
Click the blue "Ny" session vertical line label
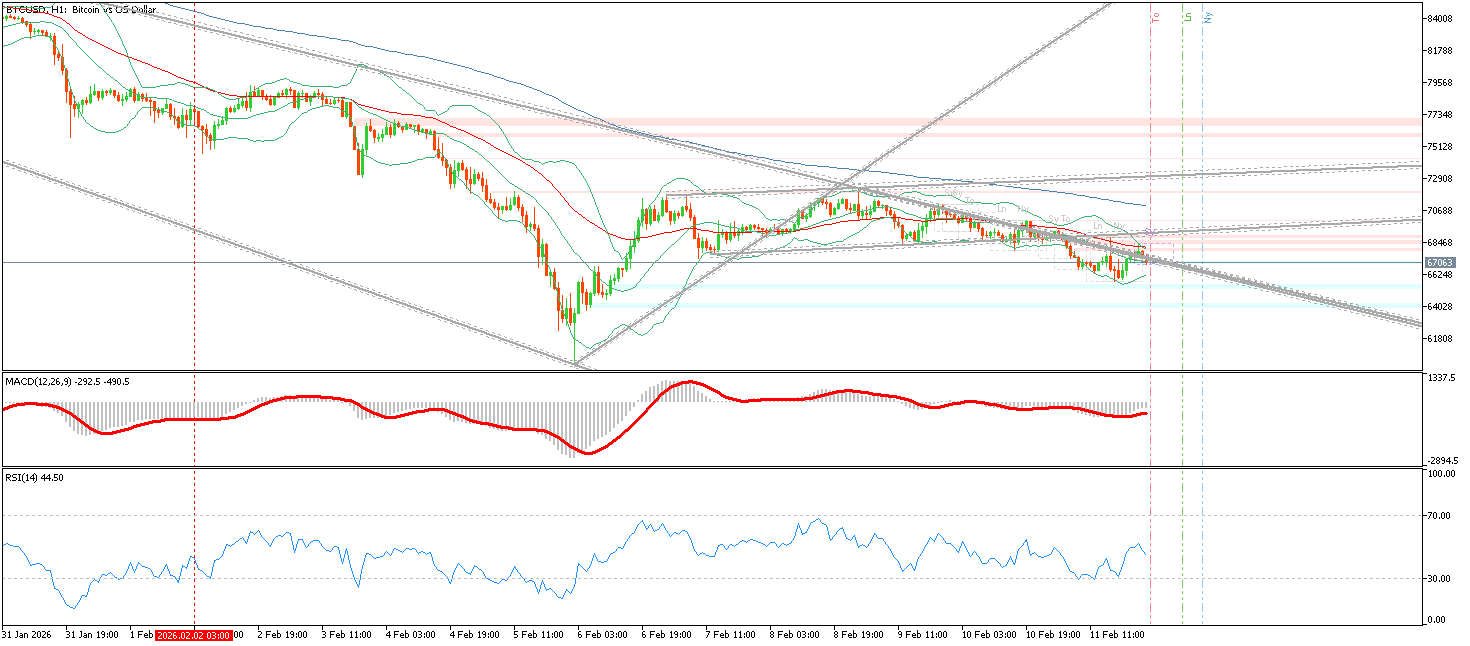pos(1208,17)
